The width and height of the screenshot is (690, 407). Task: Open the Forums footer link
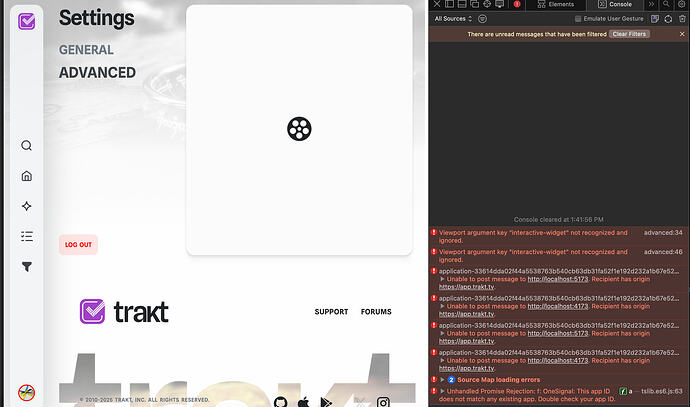coord(376,312)
